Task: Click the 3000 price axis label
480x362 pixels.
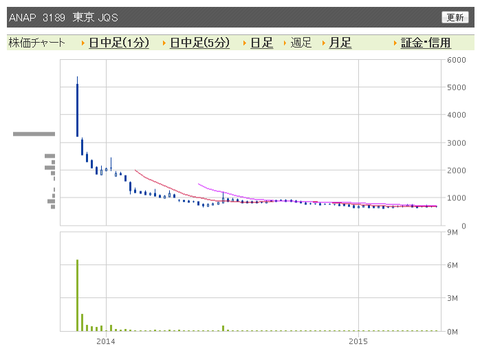Action: pos(456,143)
